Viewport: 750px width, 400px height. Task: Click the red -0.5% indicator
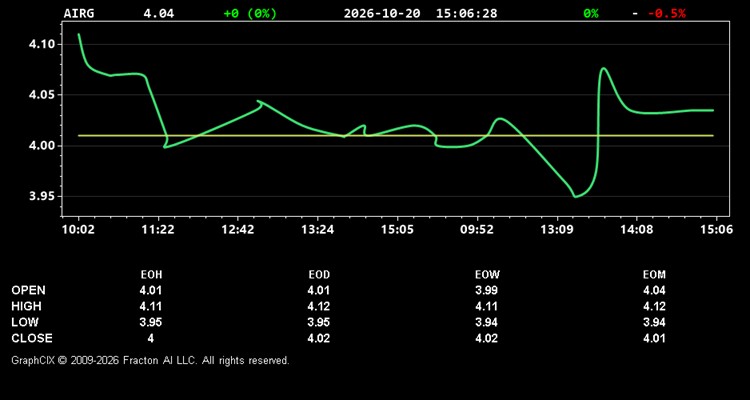[x=667, y=13]
